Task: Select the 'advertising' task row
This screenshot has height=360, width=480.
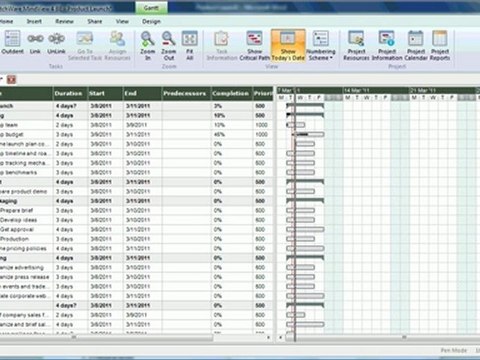Action: pyautogui.click(x=136, y=268)
